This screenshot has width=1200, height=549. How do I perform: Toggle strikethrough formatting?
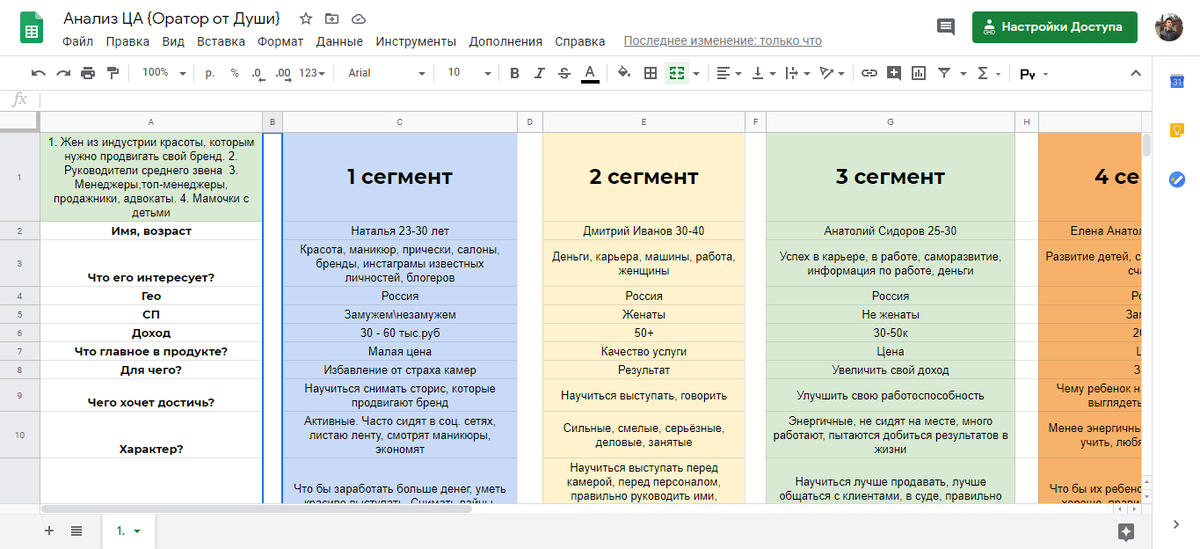pyautogui.click(x=564, y=73)
